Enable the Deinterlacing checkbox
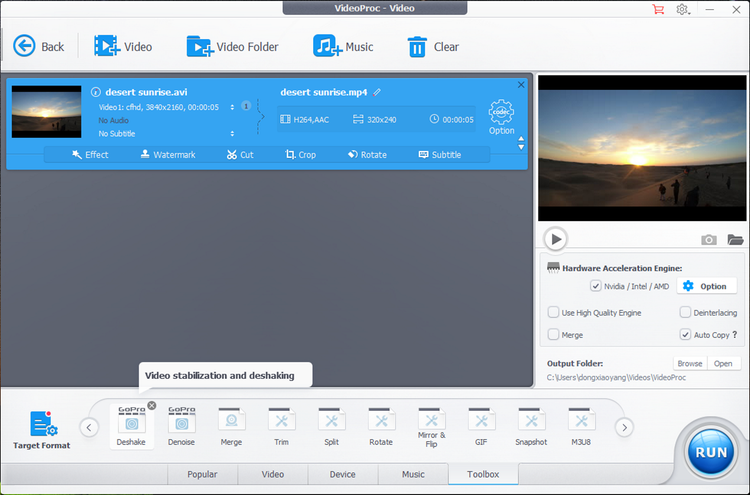750x495 pixels. (x=685, y=312)
